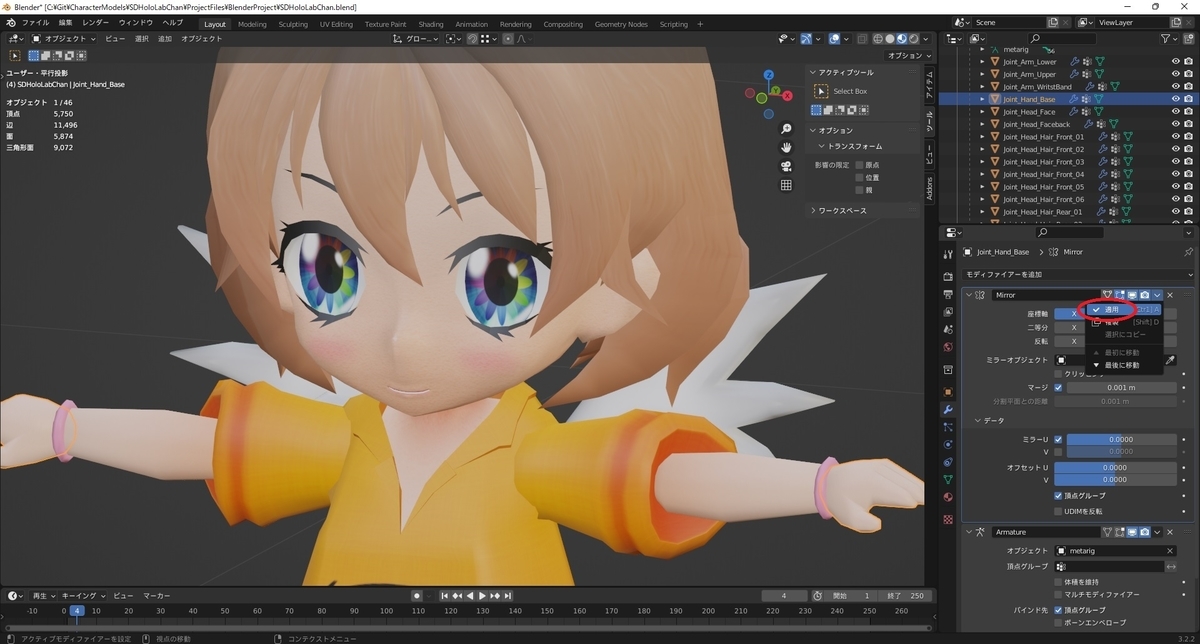Uncheck the マージ checkbox

[1059, 387]
